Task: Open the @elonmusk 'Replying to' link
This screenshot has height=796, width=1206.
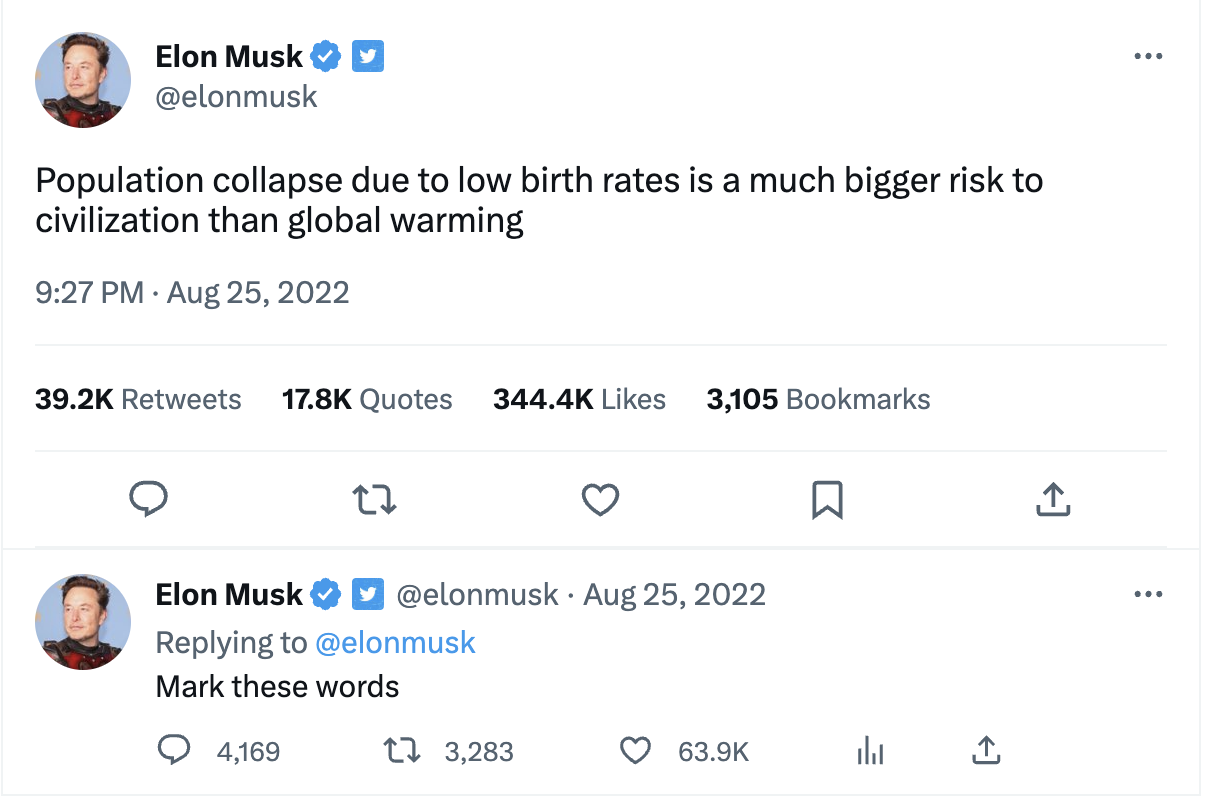Action: 395,642
